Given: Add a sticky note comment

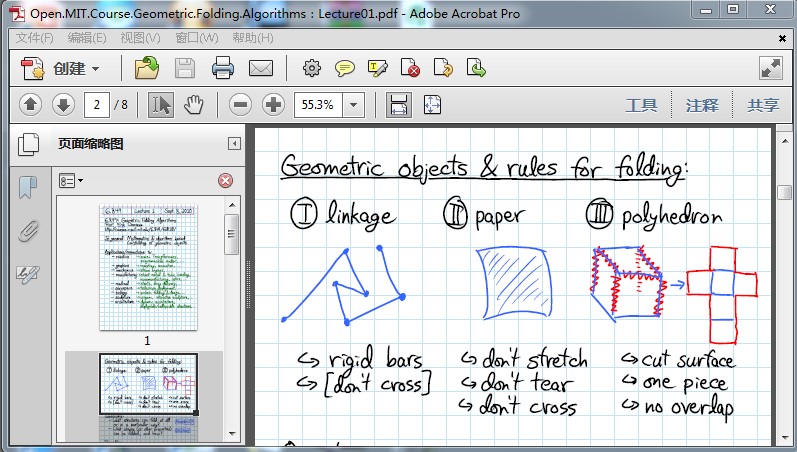Looking at the screenshot, I should (x=344, y=68).
